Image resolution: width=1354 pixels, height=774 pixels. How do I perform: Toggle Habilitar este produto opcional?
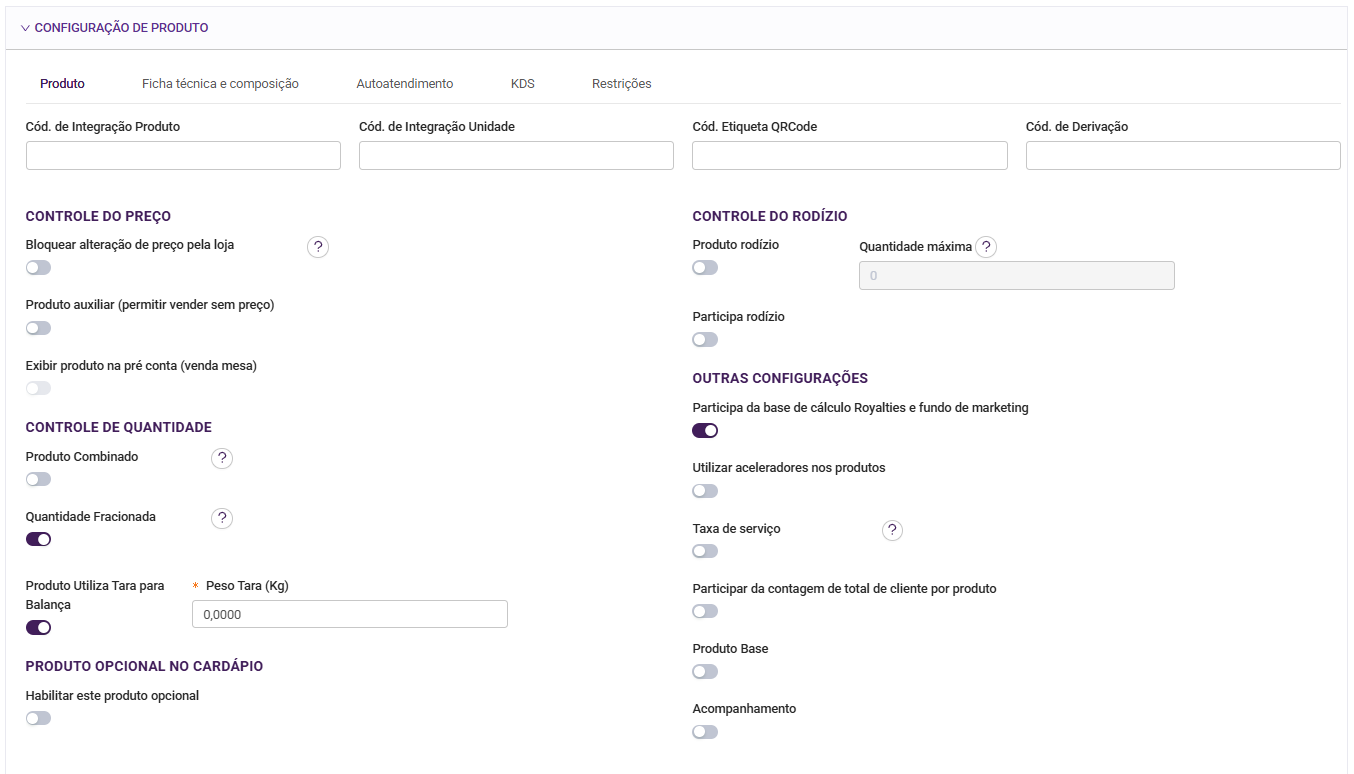[x=38, y=718]
